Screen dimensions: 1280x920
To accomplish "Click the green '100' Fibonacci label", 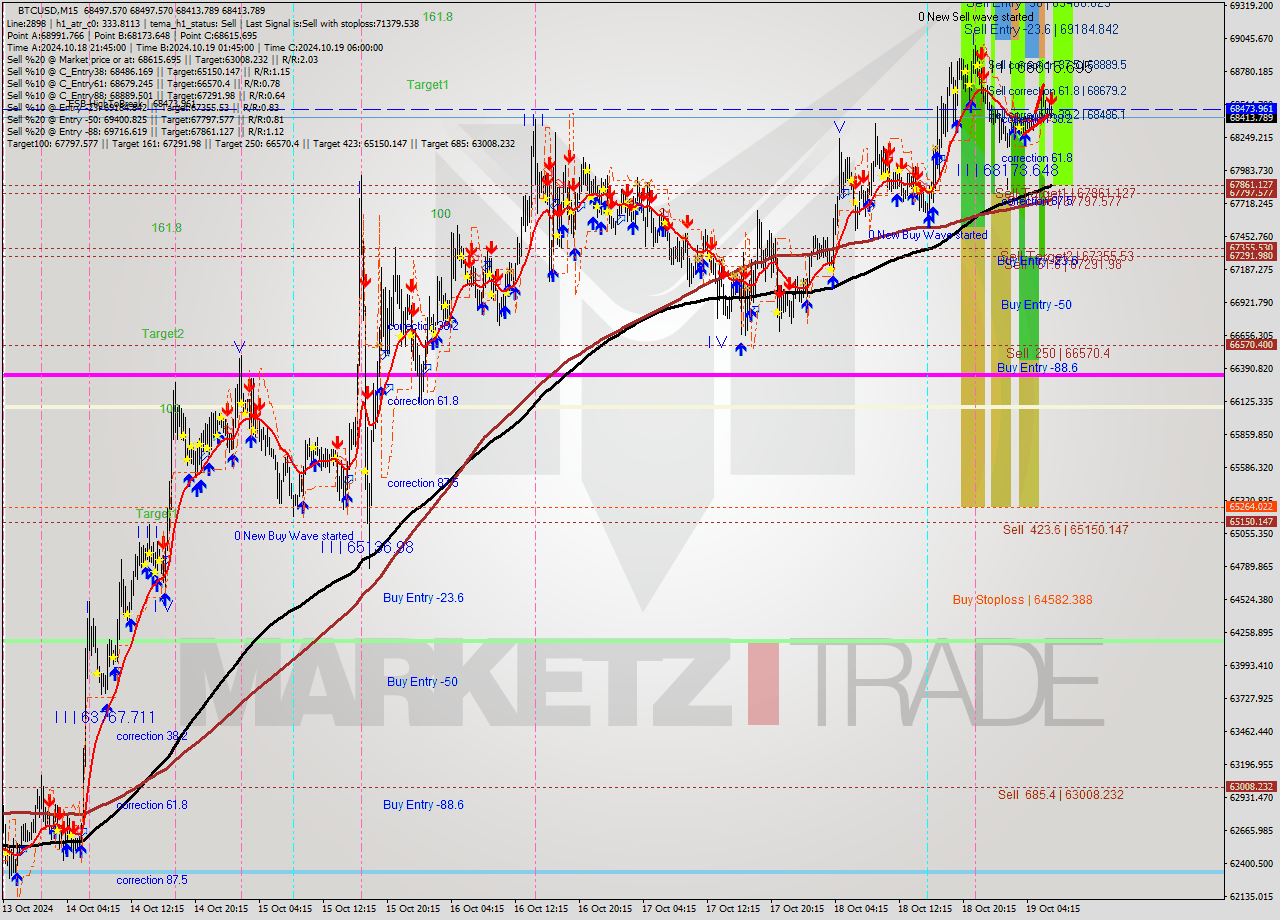I will (441, 214).
